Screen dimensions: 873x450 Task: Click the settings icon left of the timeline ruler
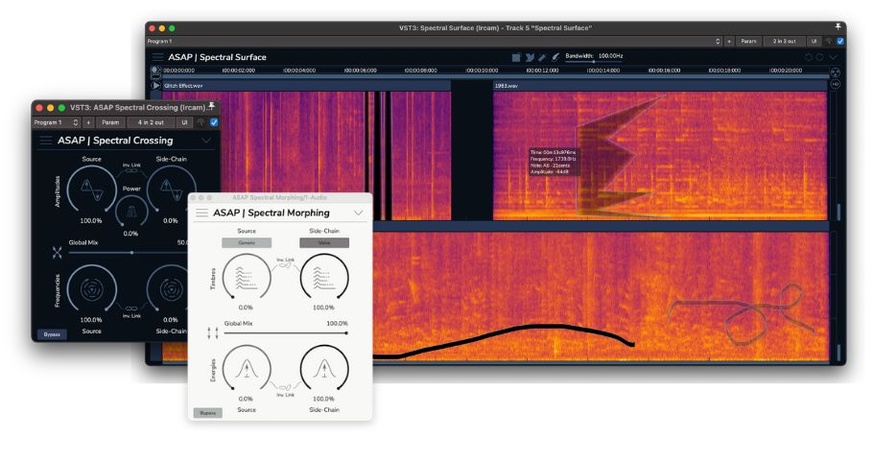(155, 70)
